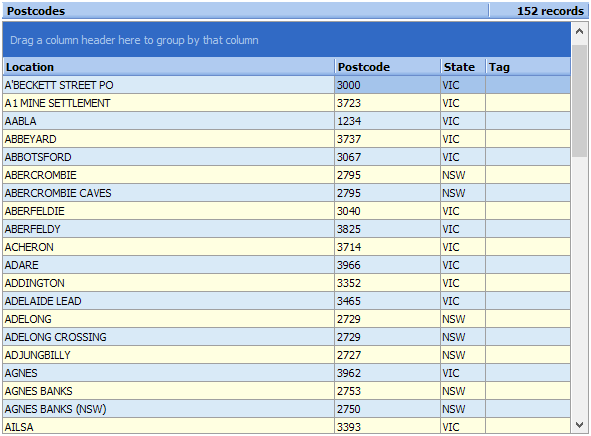Click the empty Tag cell for ADARE
The image size is (591, 436).
tap(528, 265)
